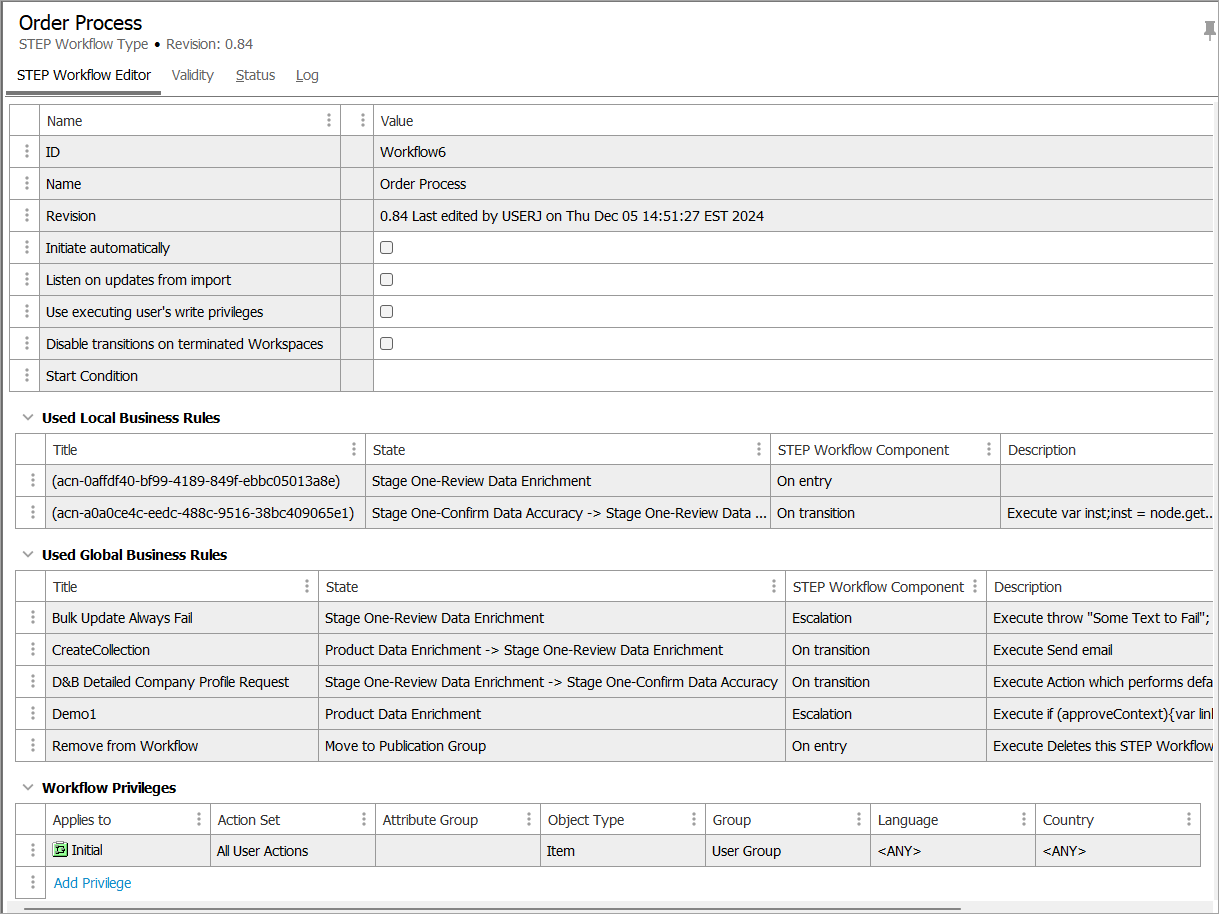Collapse the Used Local Business Rules section
This screenshot has width=1219, height=914.
point(28,418)
